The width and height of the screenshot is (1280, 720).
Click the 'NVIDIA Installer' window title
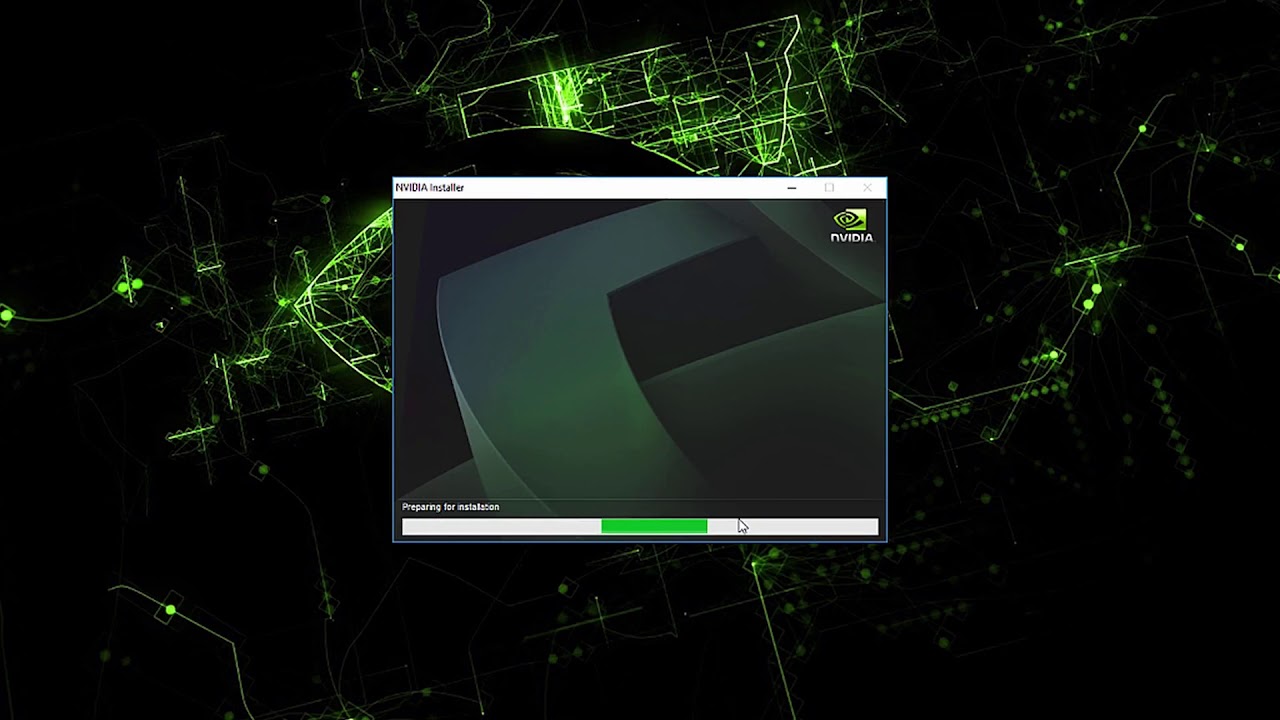[x=430, y=188]
